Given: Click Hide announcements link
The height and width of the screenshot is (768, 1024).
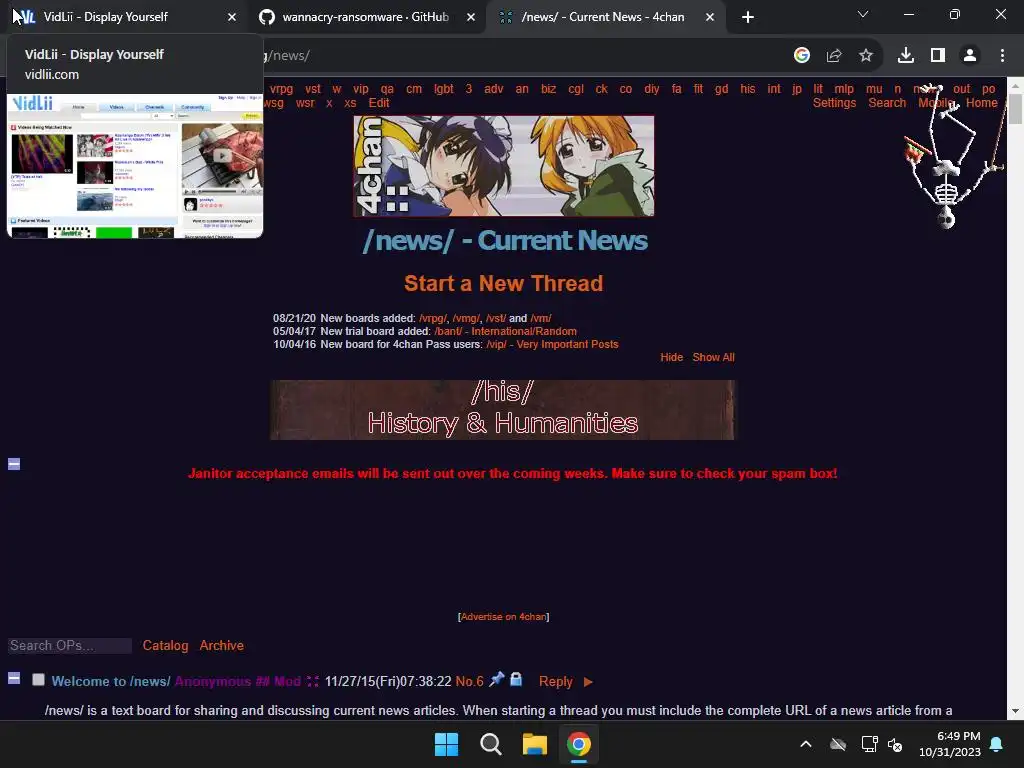Looking at the screenshot, I should [x=671, y=357].
